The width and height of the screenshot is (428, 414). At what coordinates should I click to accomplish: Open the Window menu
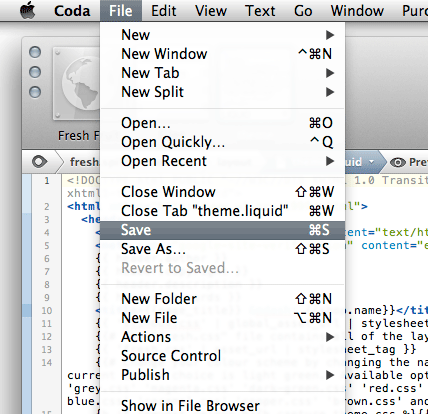[357, 11]
